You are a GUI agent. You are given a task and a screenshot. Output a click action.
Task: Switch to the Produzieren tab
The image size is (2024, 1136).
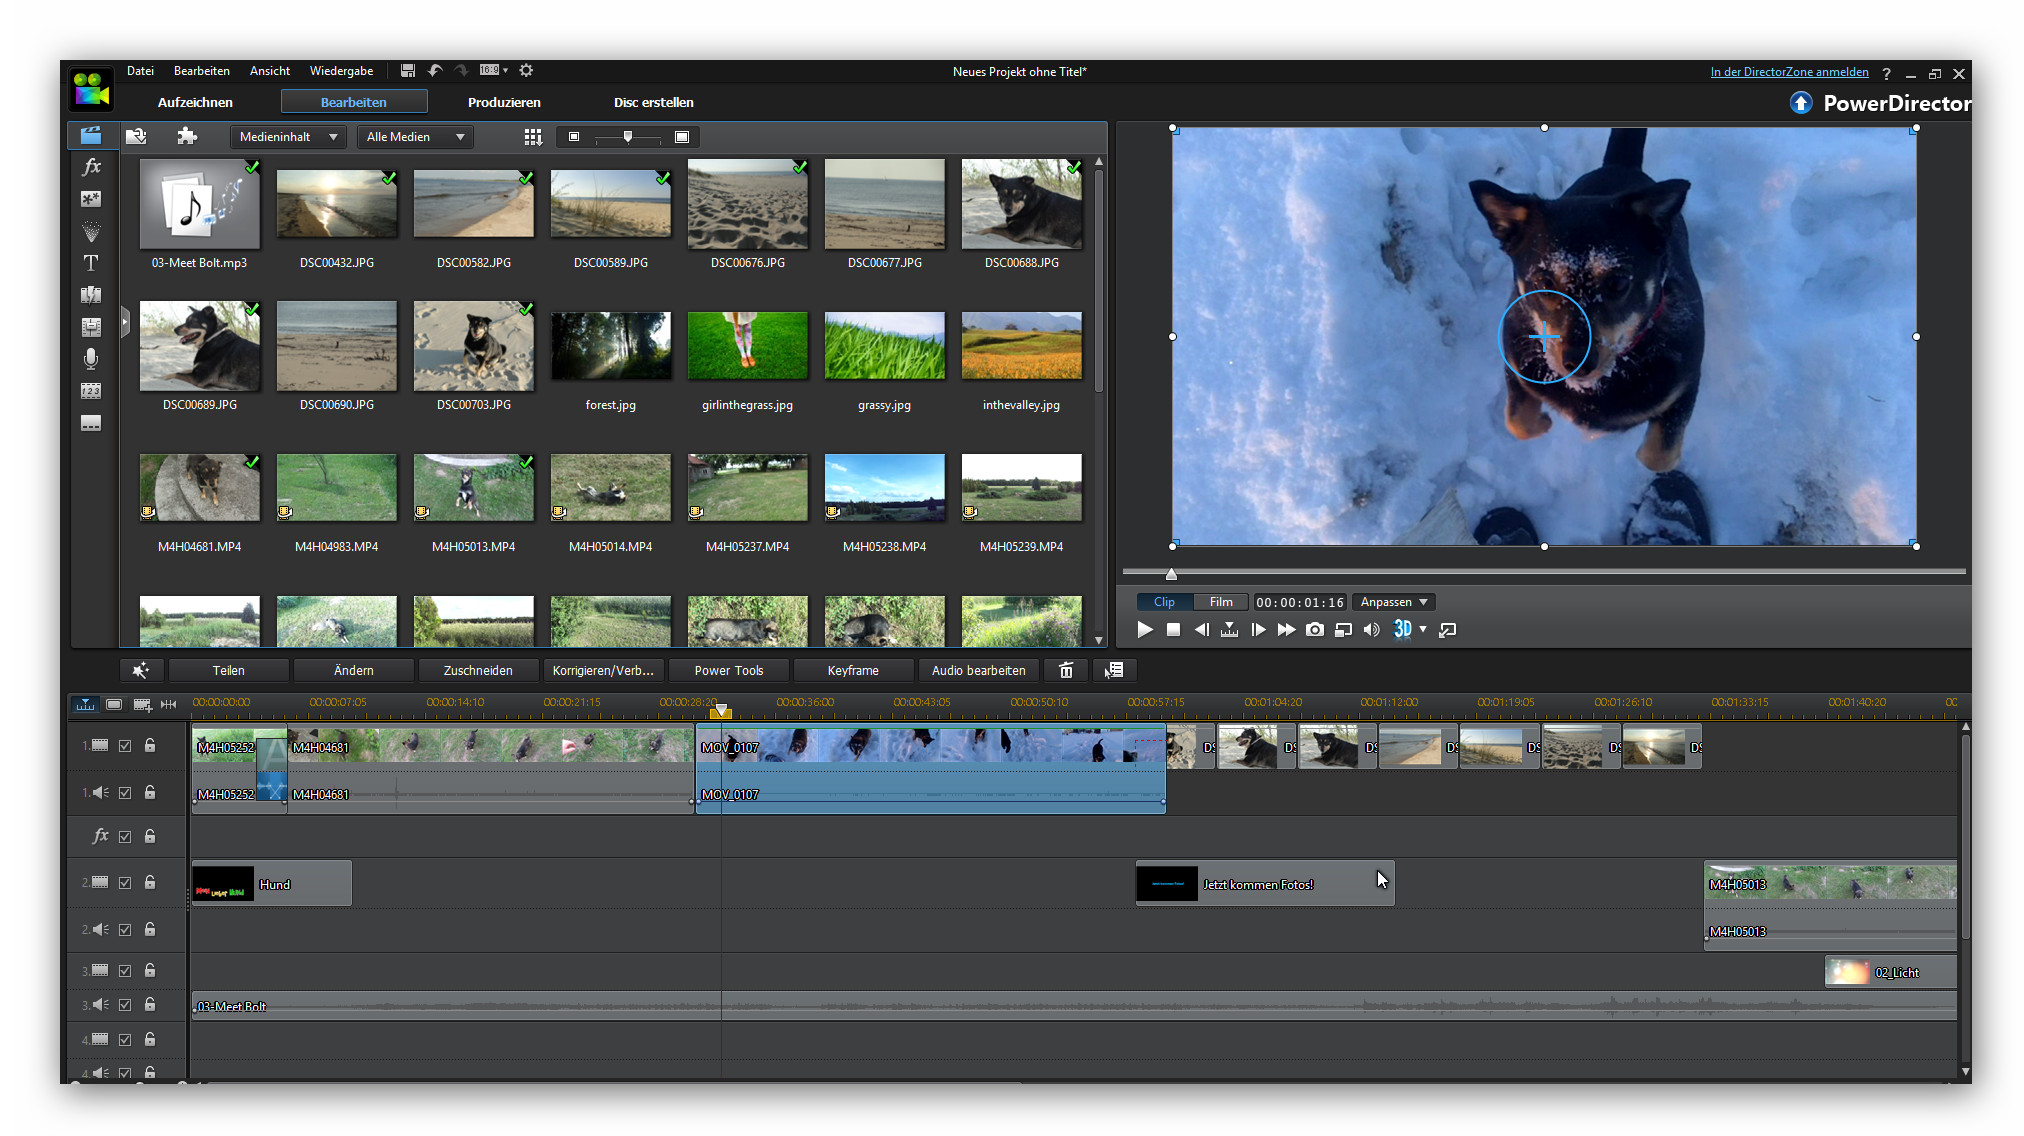(x=504, y=102)
